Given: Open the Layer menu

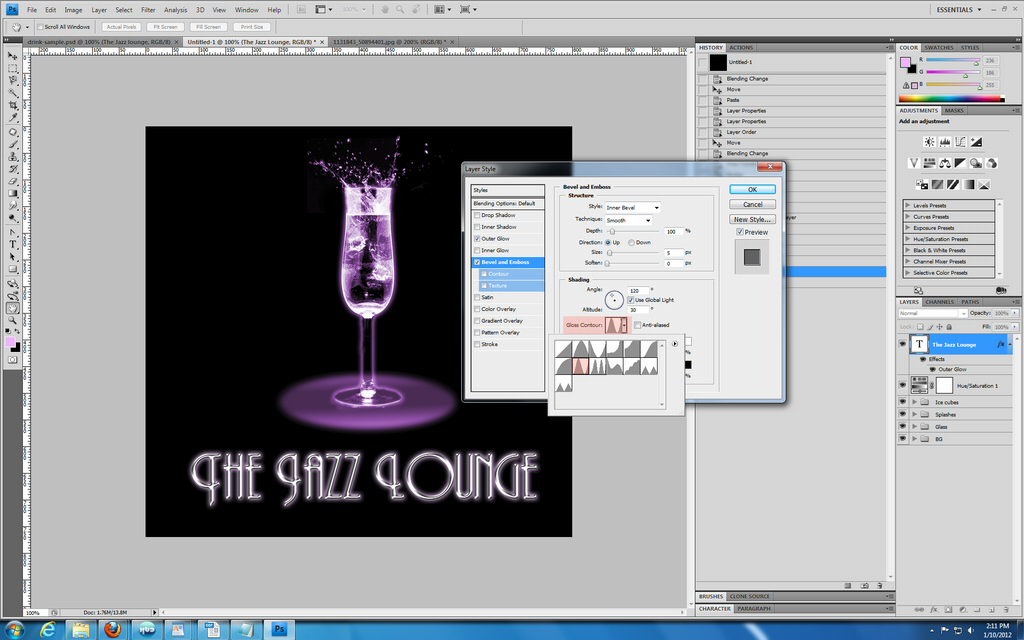Looking at the screenshot, I should point(99,10).
